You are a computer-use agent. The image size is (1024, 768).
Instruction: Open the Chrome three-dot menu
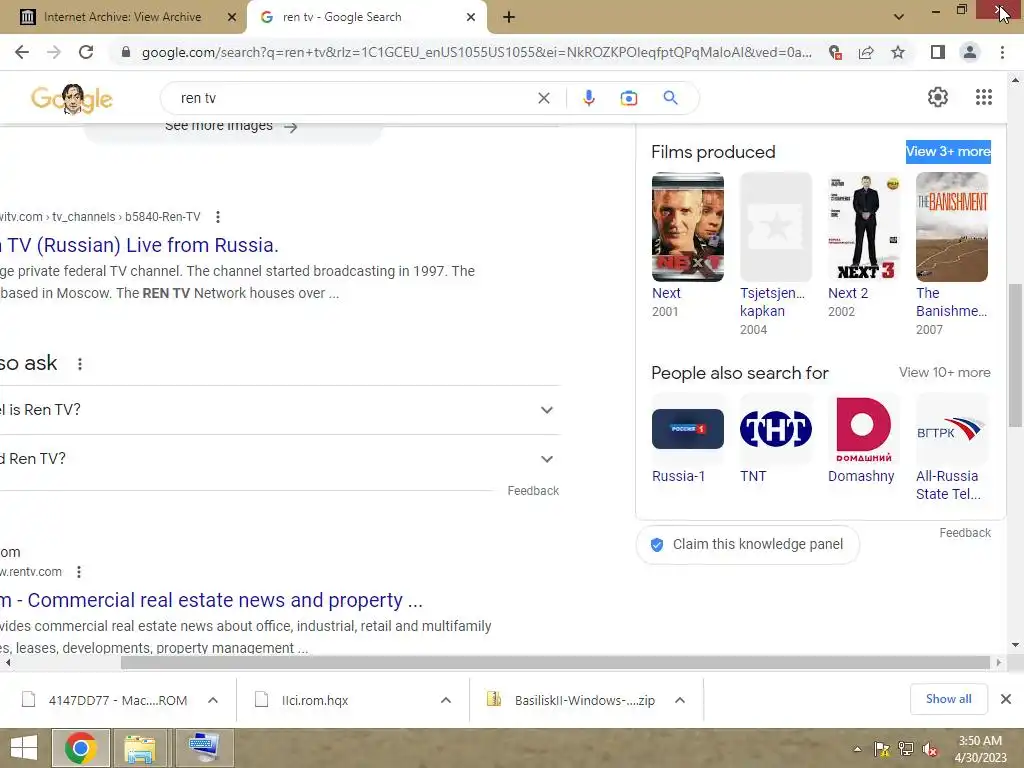pyautogui.click(x=1002, y=52)
